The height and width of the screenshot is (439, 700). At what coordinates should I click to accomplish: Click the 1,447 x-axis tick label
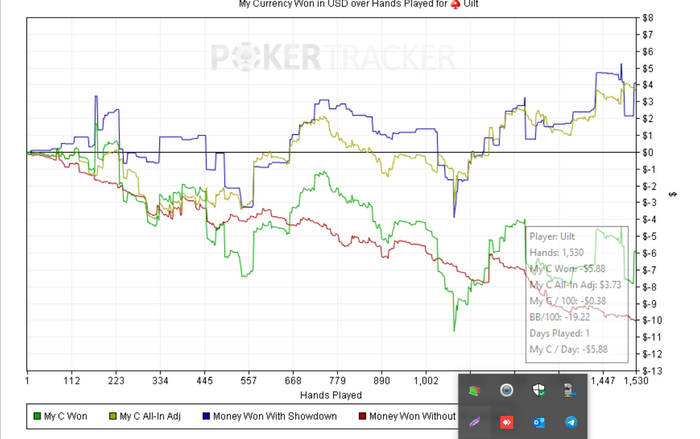coord(603,381)
